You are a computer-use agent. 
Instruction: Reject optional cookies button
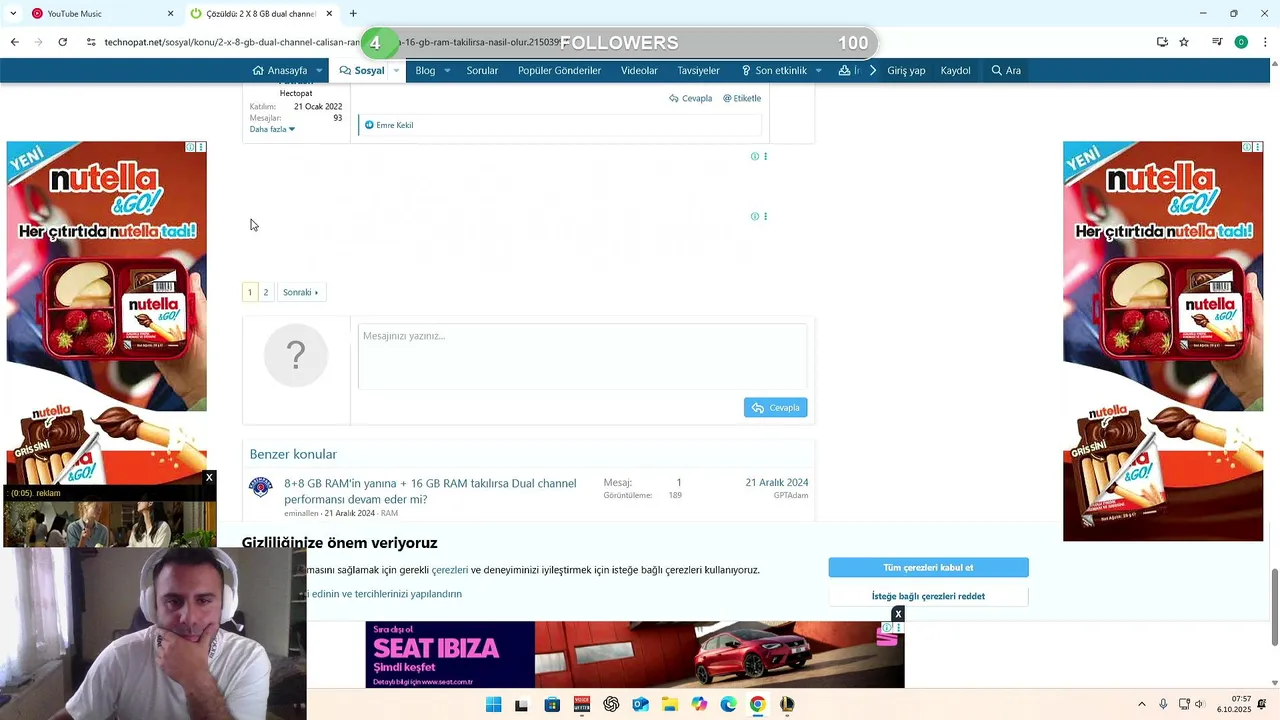pos(928,596)
